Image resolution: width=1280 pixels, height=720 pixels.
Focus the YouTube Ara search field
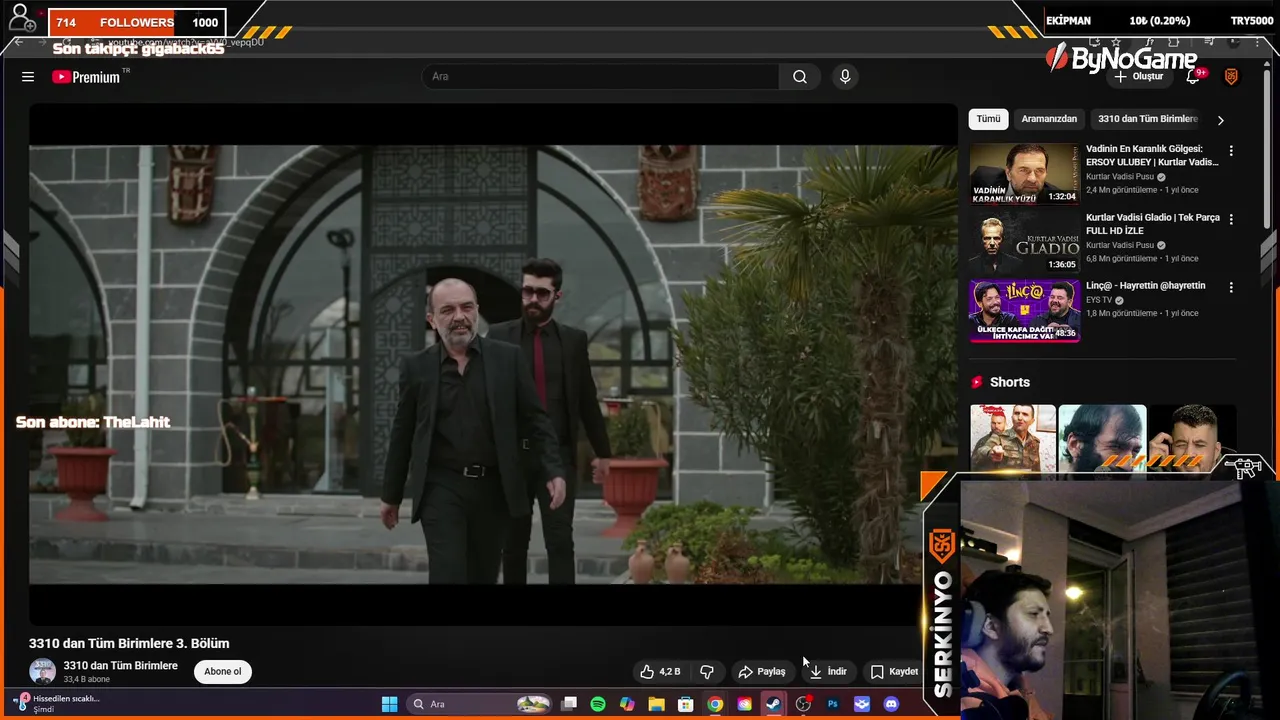click(x=601, y=77)
